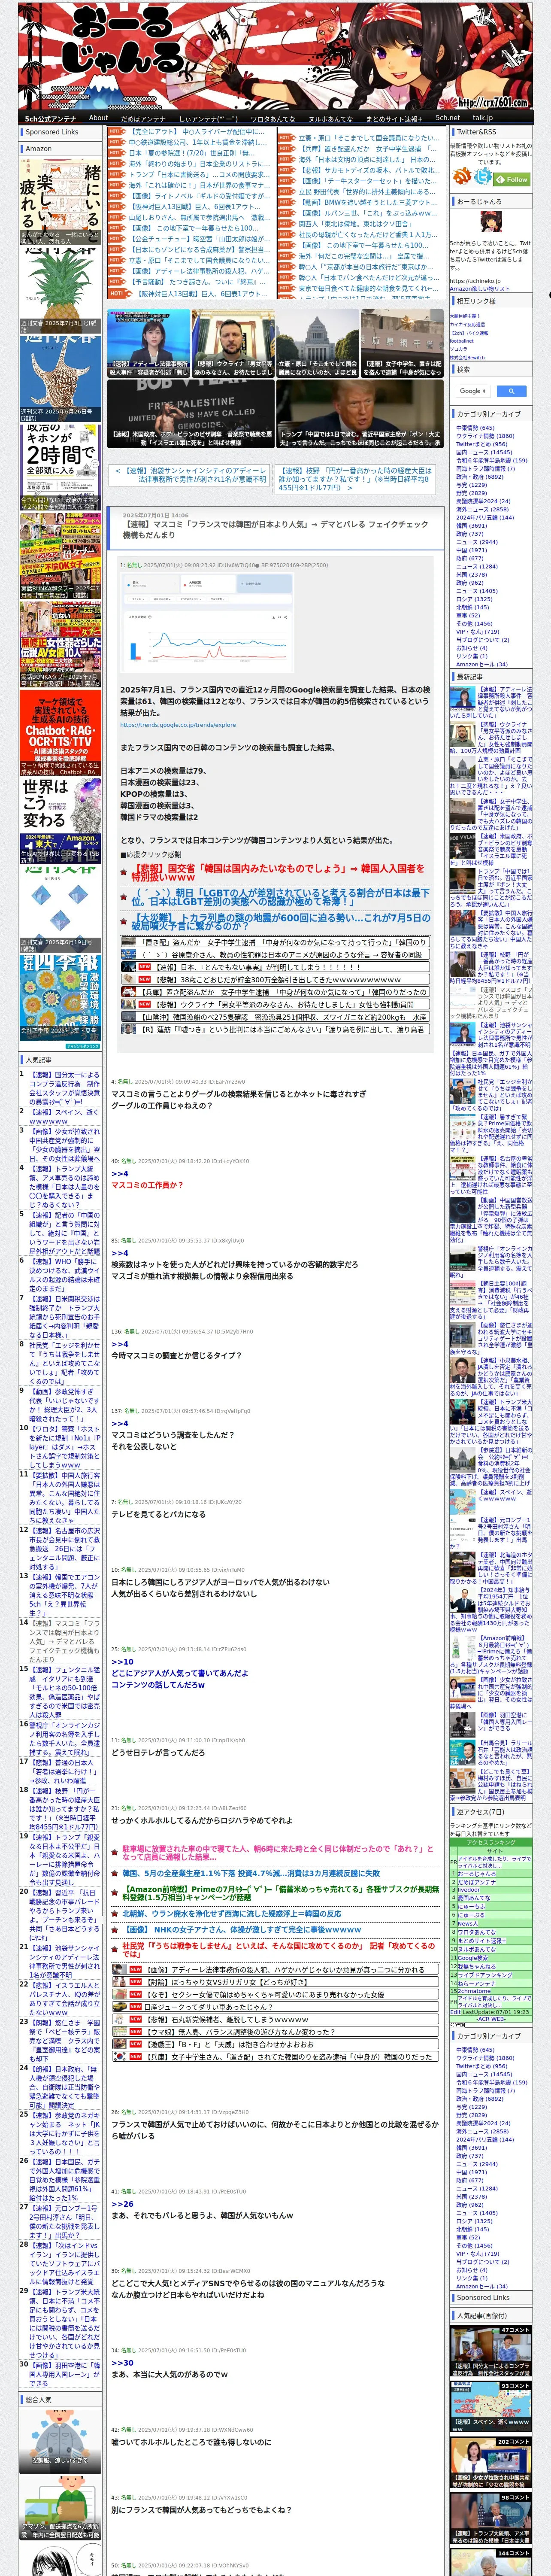Open related link 【Amazon前哨戦】Primeの7月

coord(281,1893)
